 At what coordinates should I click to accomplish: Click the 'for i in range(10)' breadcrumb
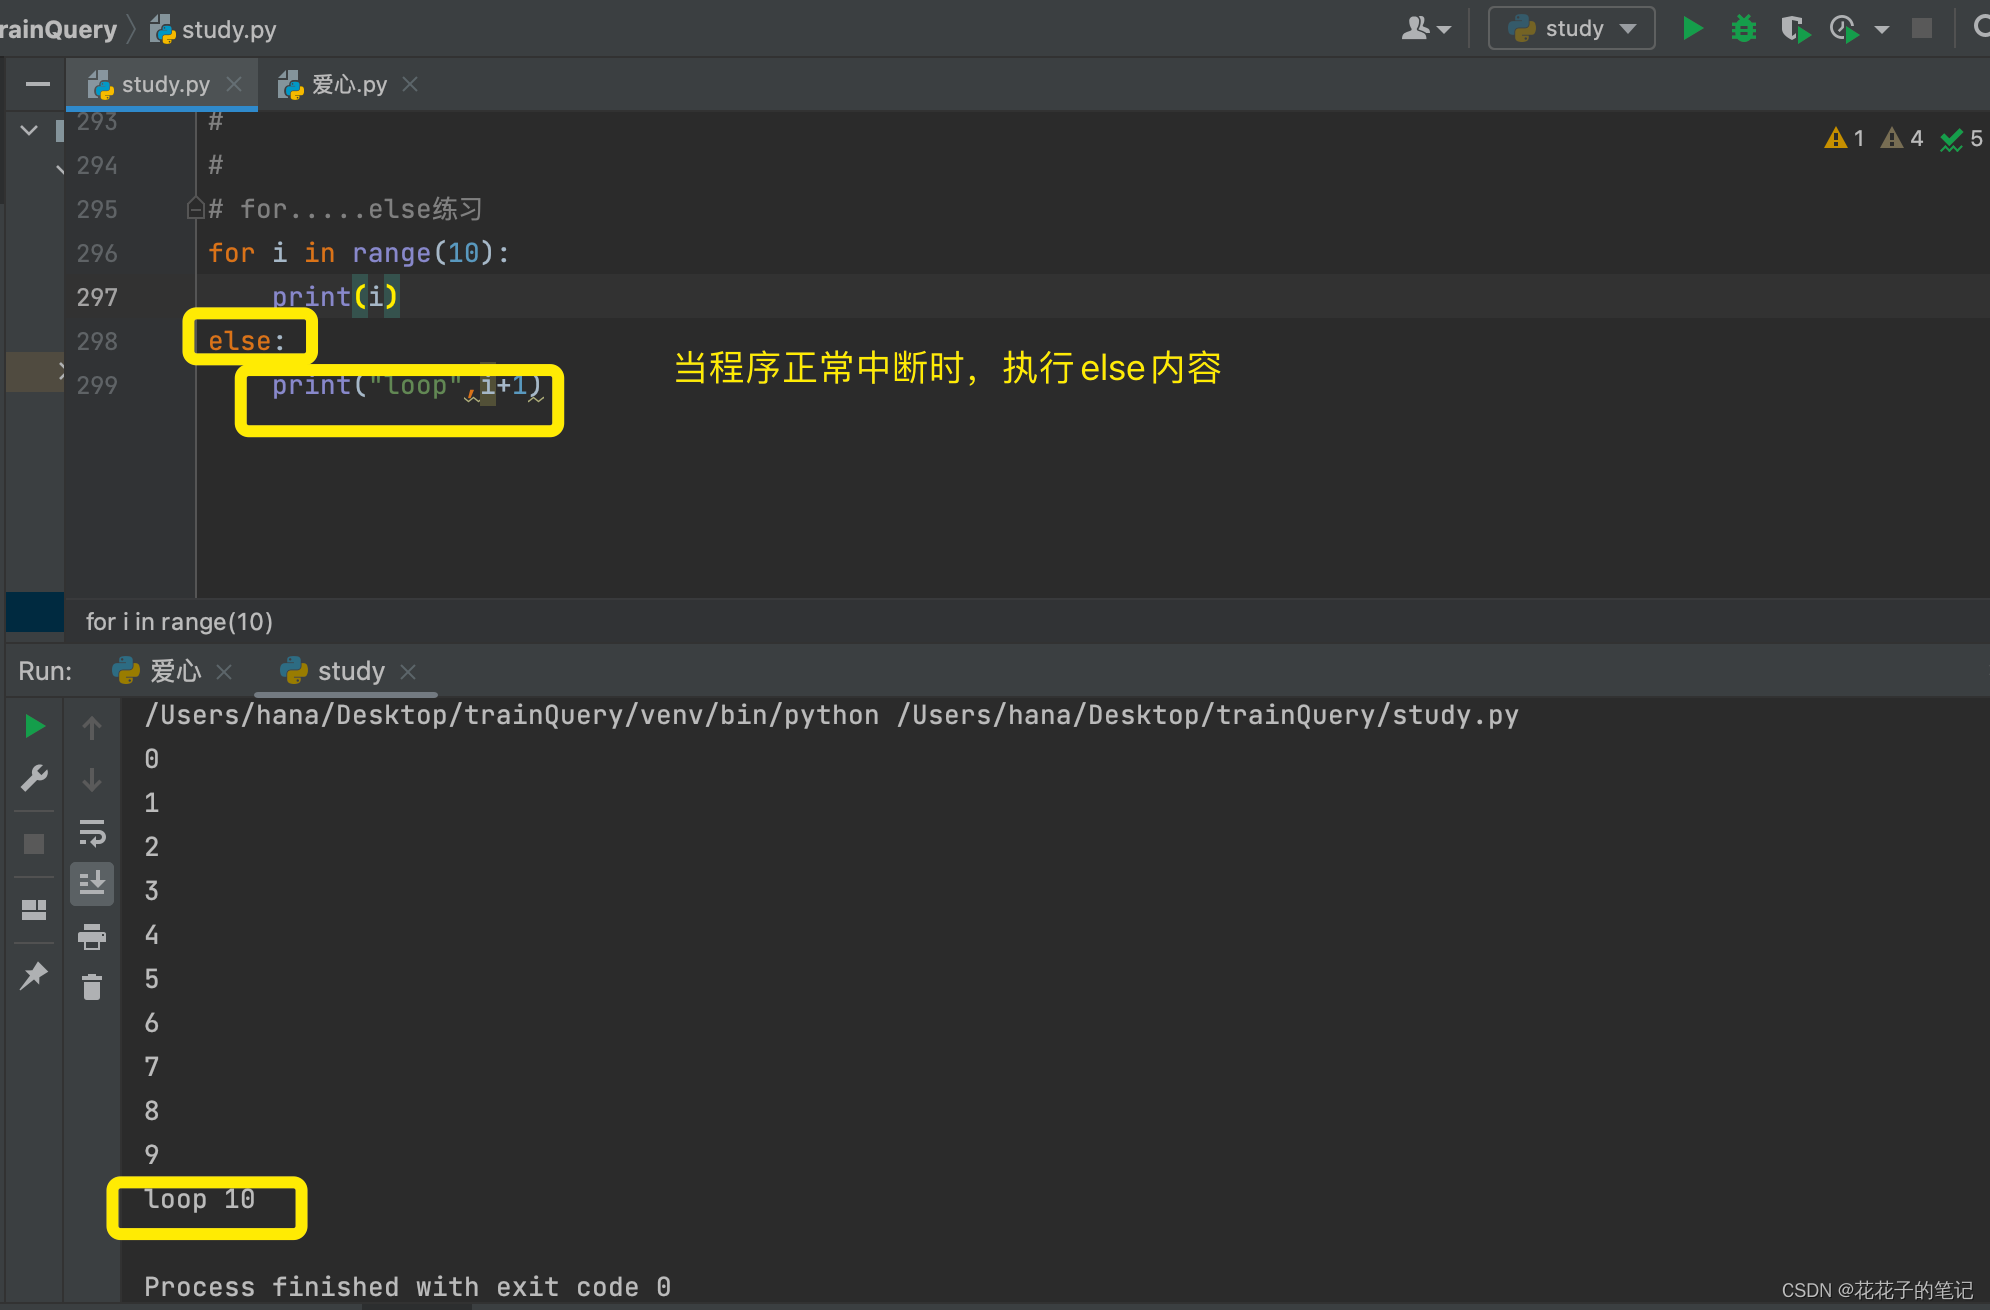coord(179,622)
